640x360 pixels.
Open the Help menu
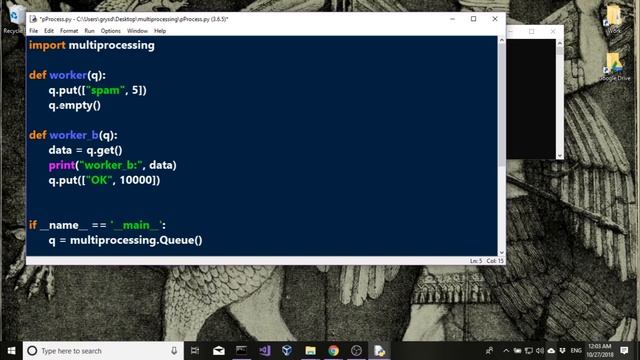(x=160, y=31)
